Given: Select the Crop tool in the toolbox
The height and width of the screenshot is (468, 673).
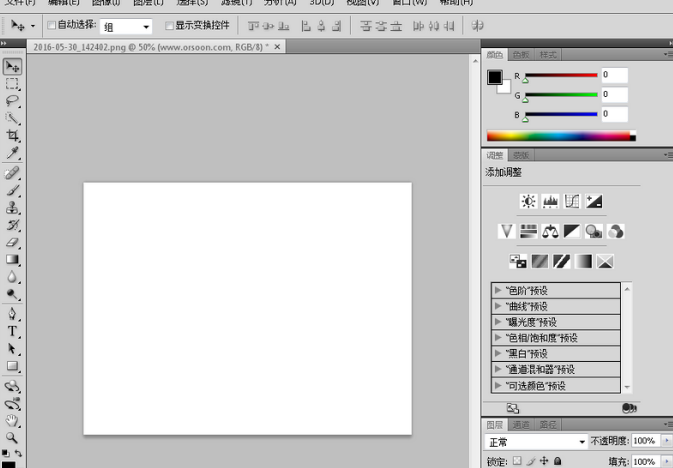Looking at the screenshot, I should (x=12, y=135).
